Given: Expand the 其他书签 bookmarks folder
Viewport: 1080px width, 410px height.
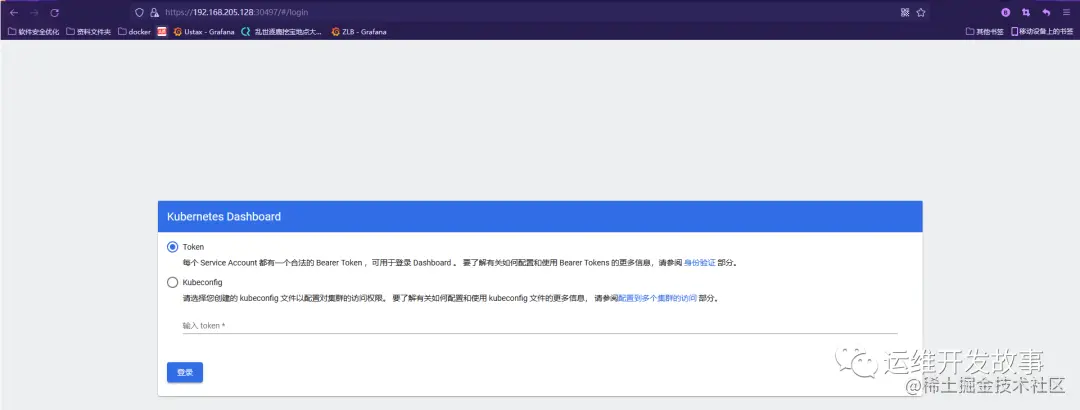Looking at the screenshot, I should click(x=984, y=32).
